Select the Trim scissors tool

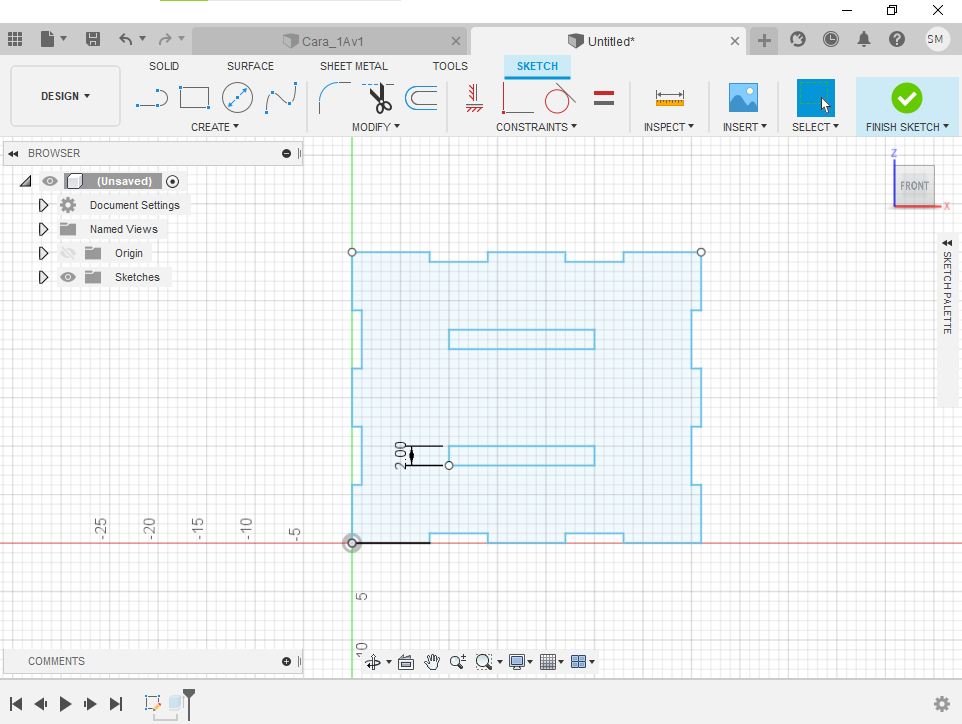coord(380,98)
